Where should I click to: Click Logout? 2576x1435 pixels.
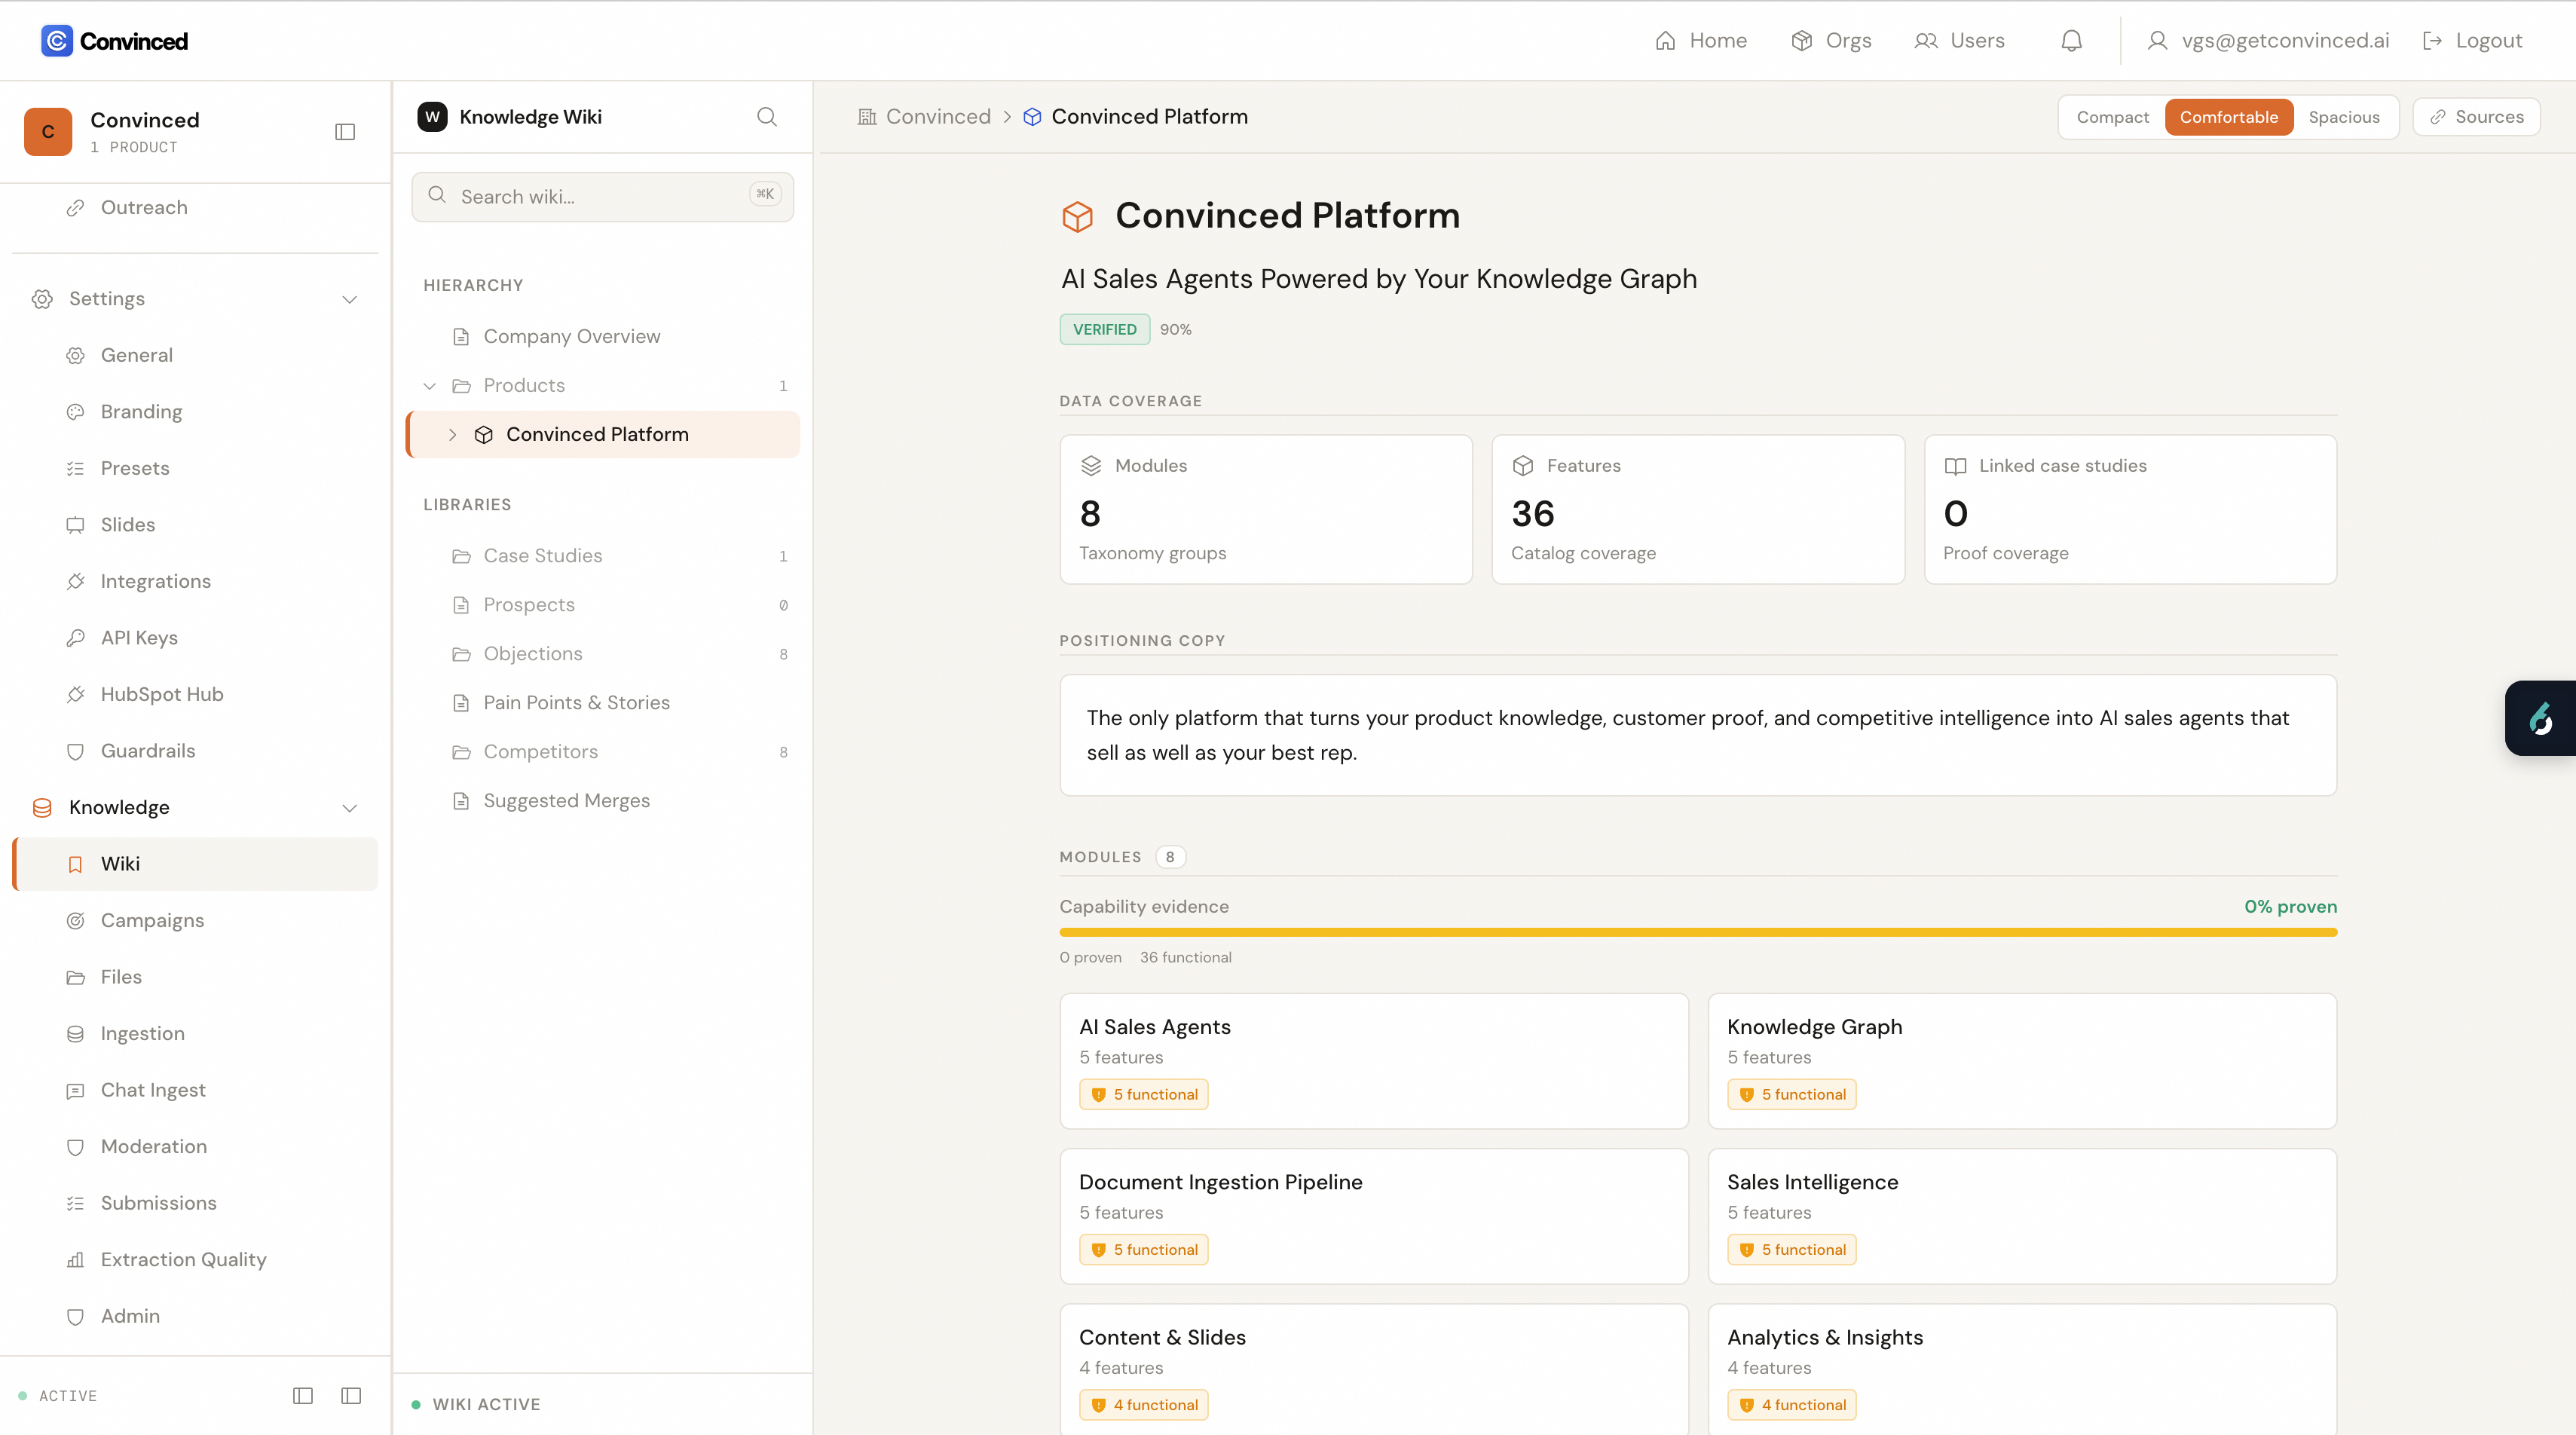pyautogui.click(x=2472, y=41)
